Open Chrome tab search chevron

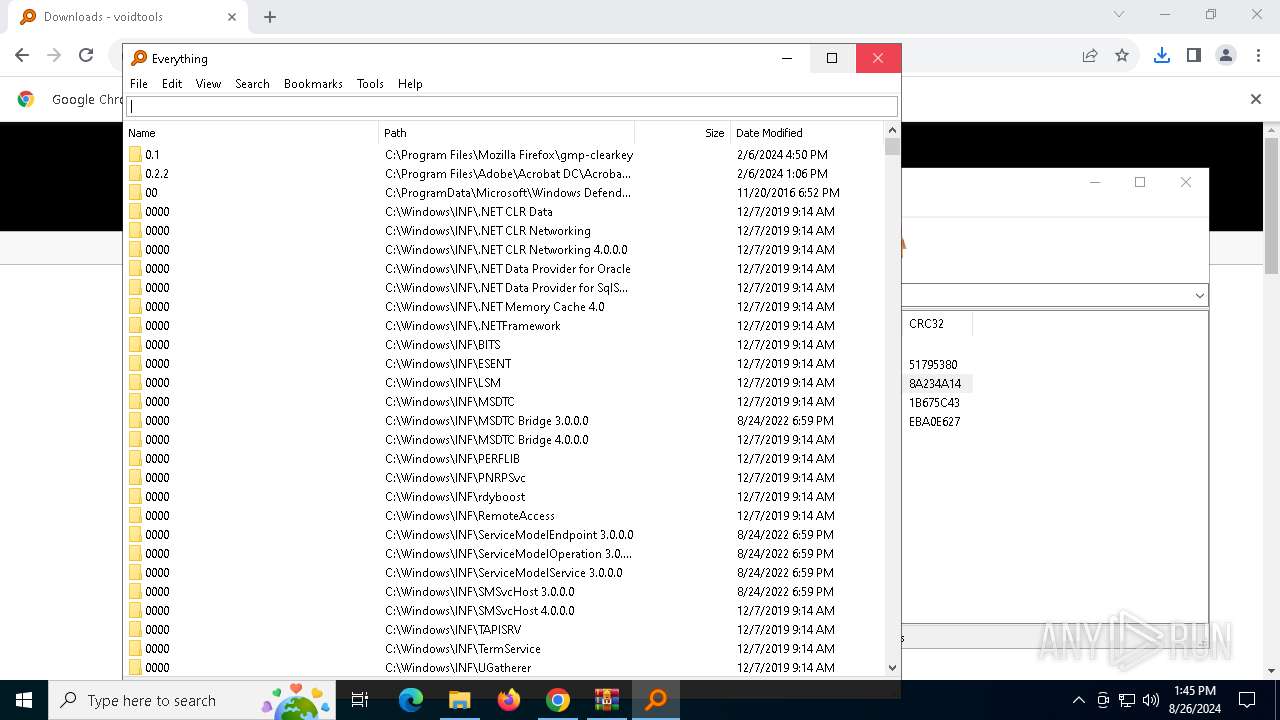(x=1119, y=15)
